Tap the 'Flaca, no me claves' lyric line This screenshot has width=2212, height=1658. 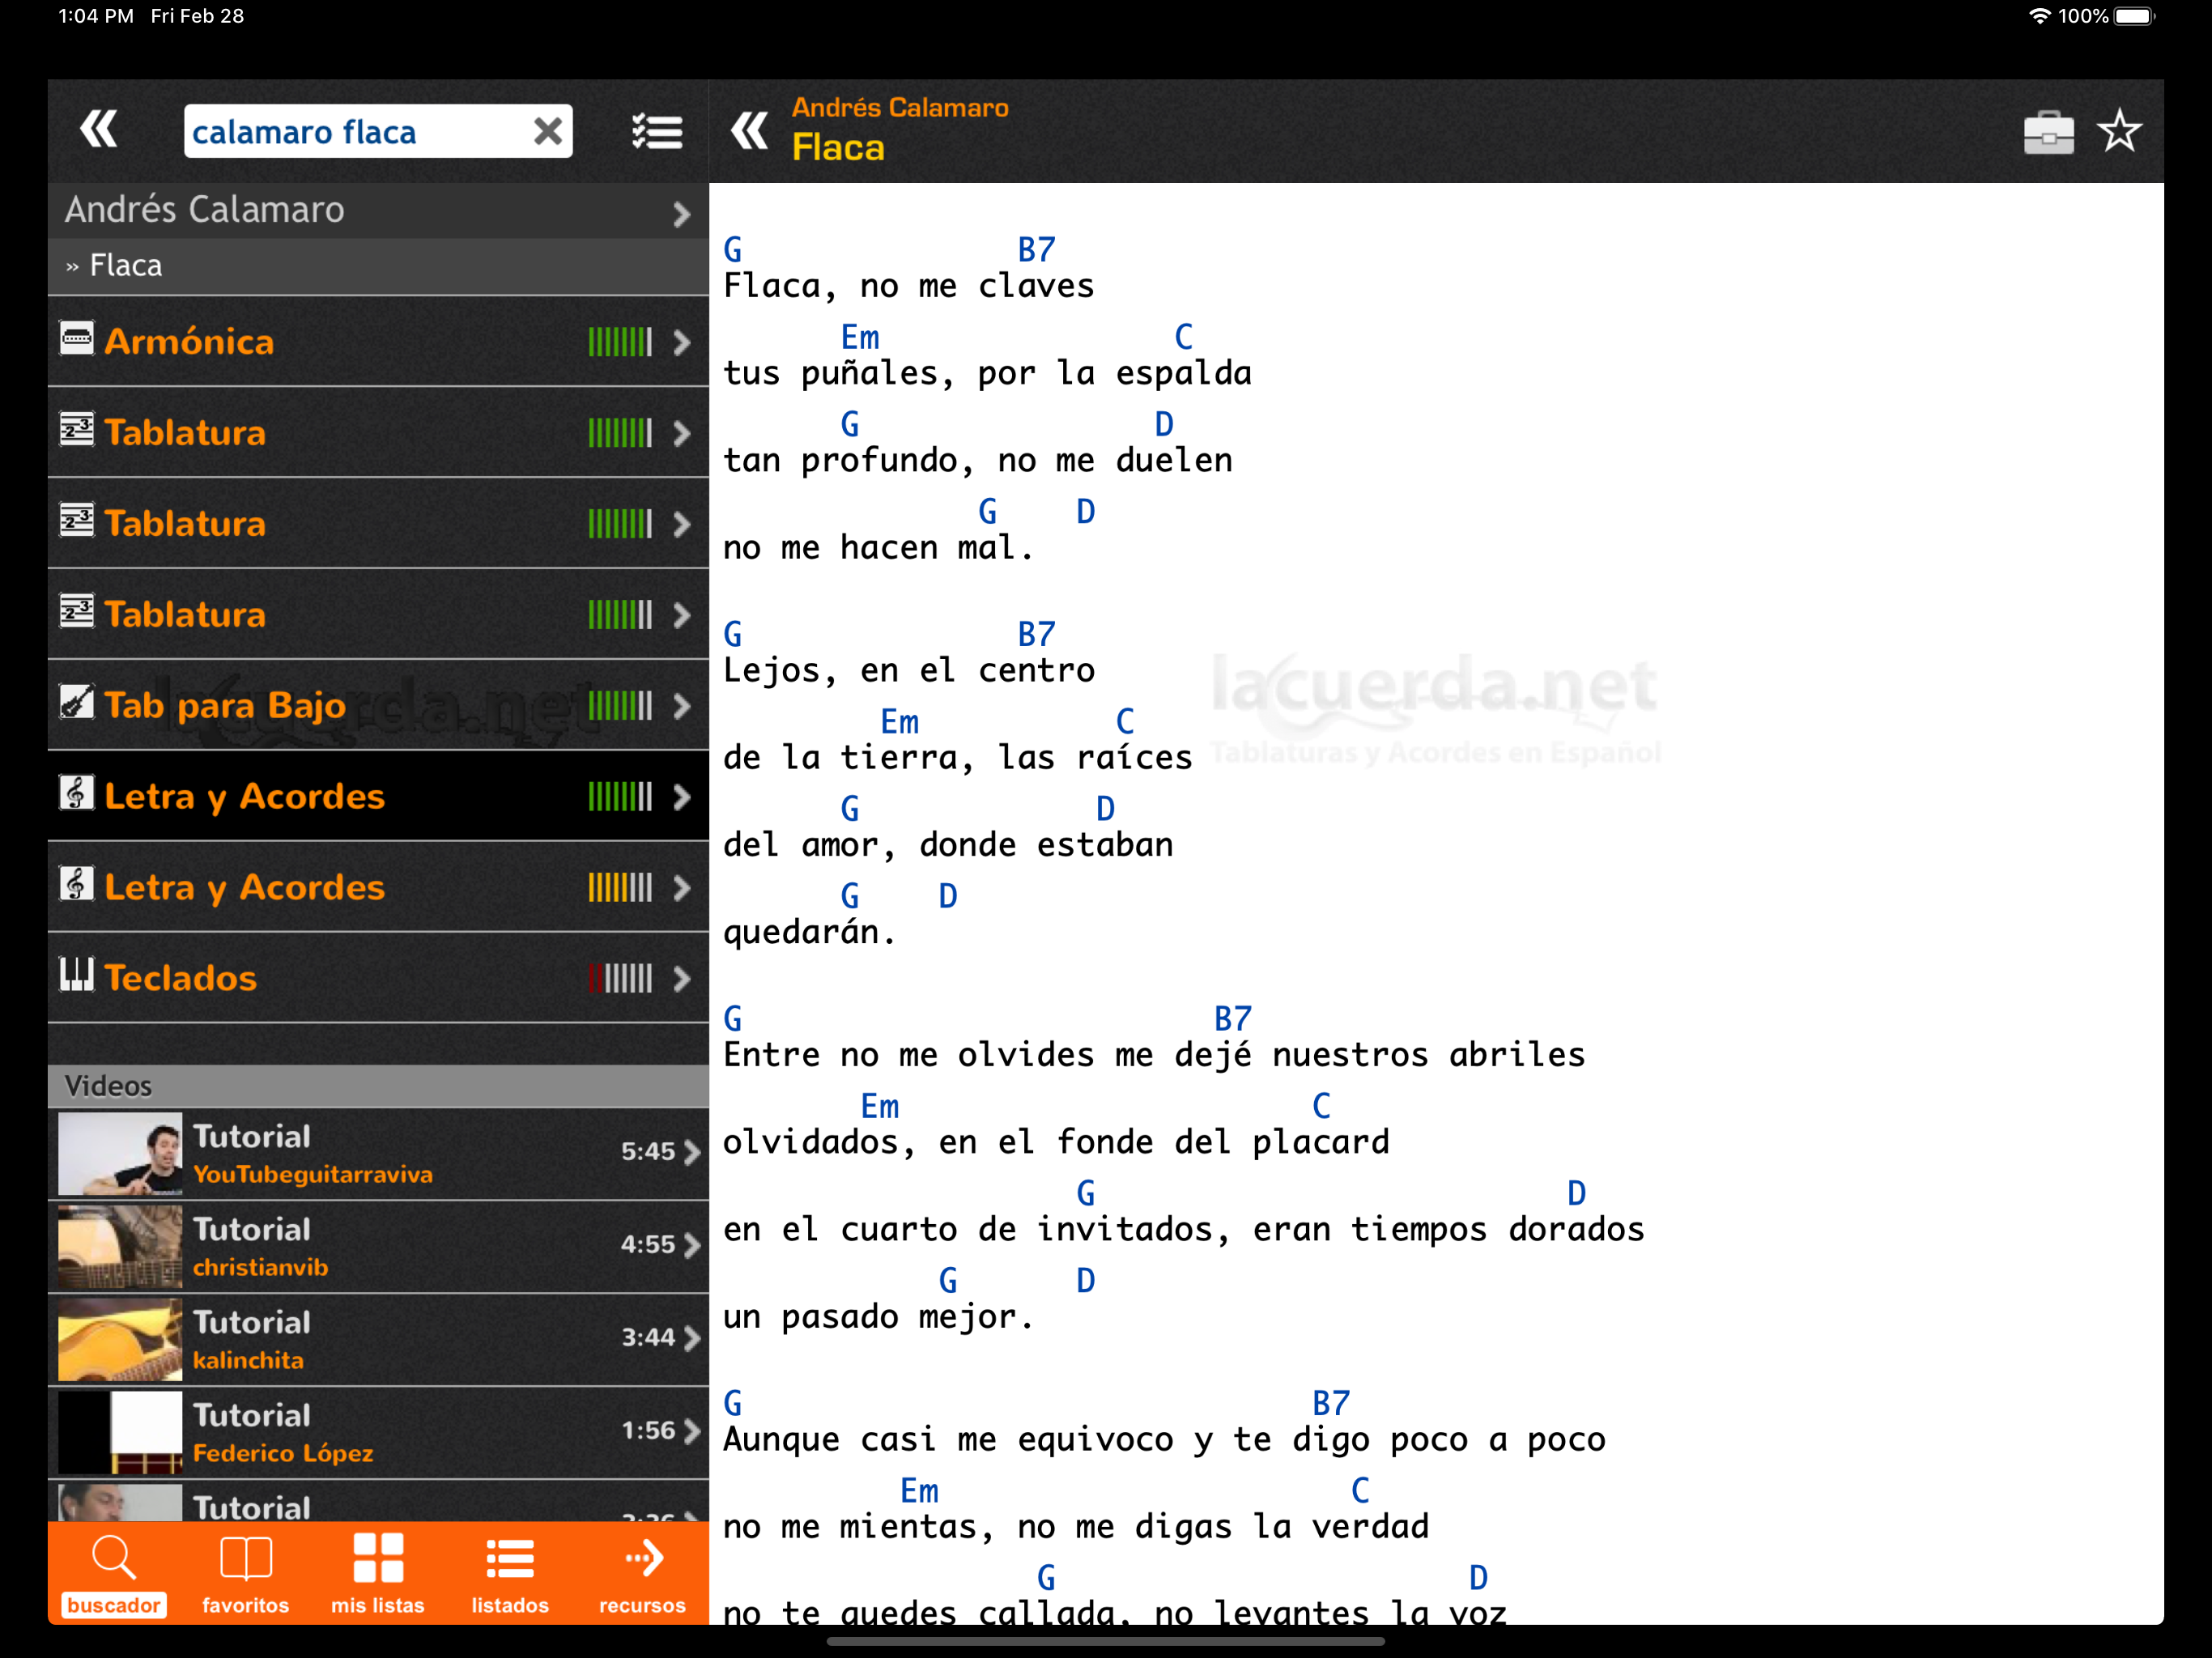click(908, 286)
